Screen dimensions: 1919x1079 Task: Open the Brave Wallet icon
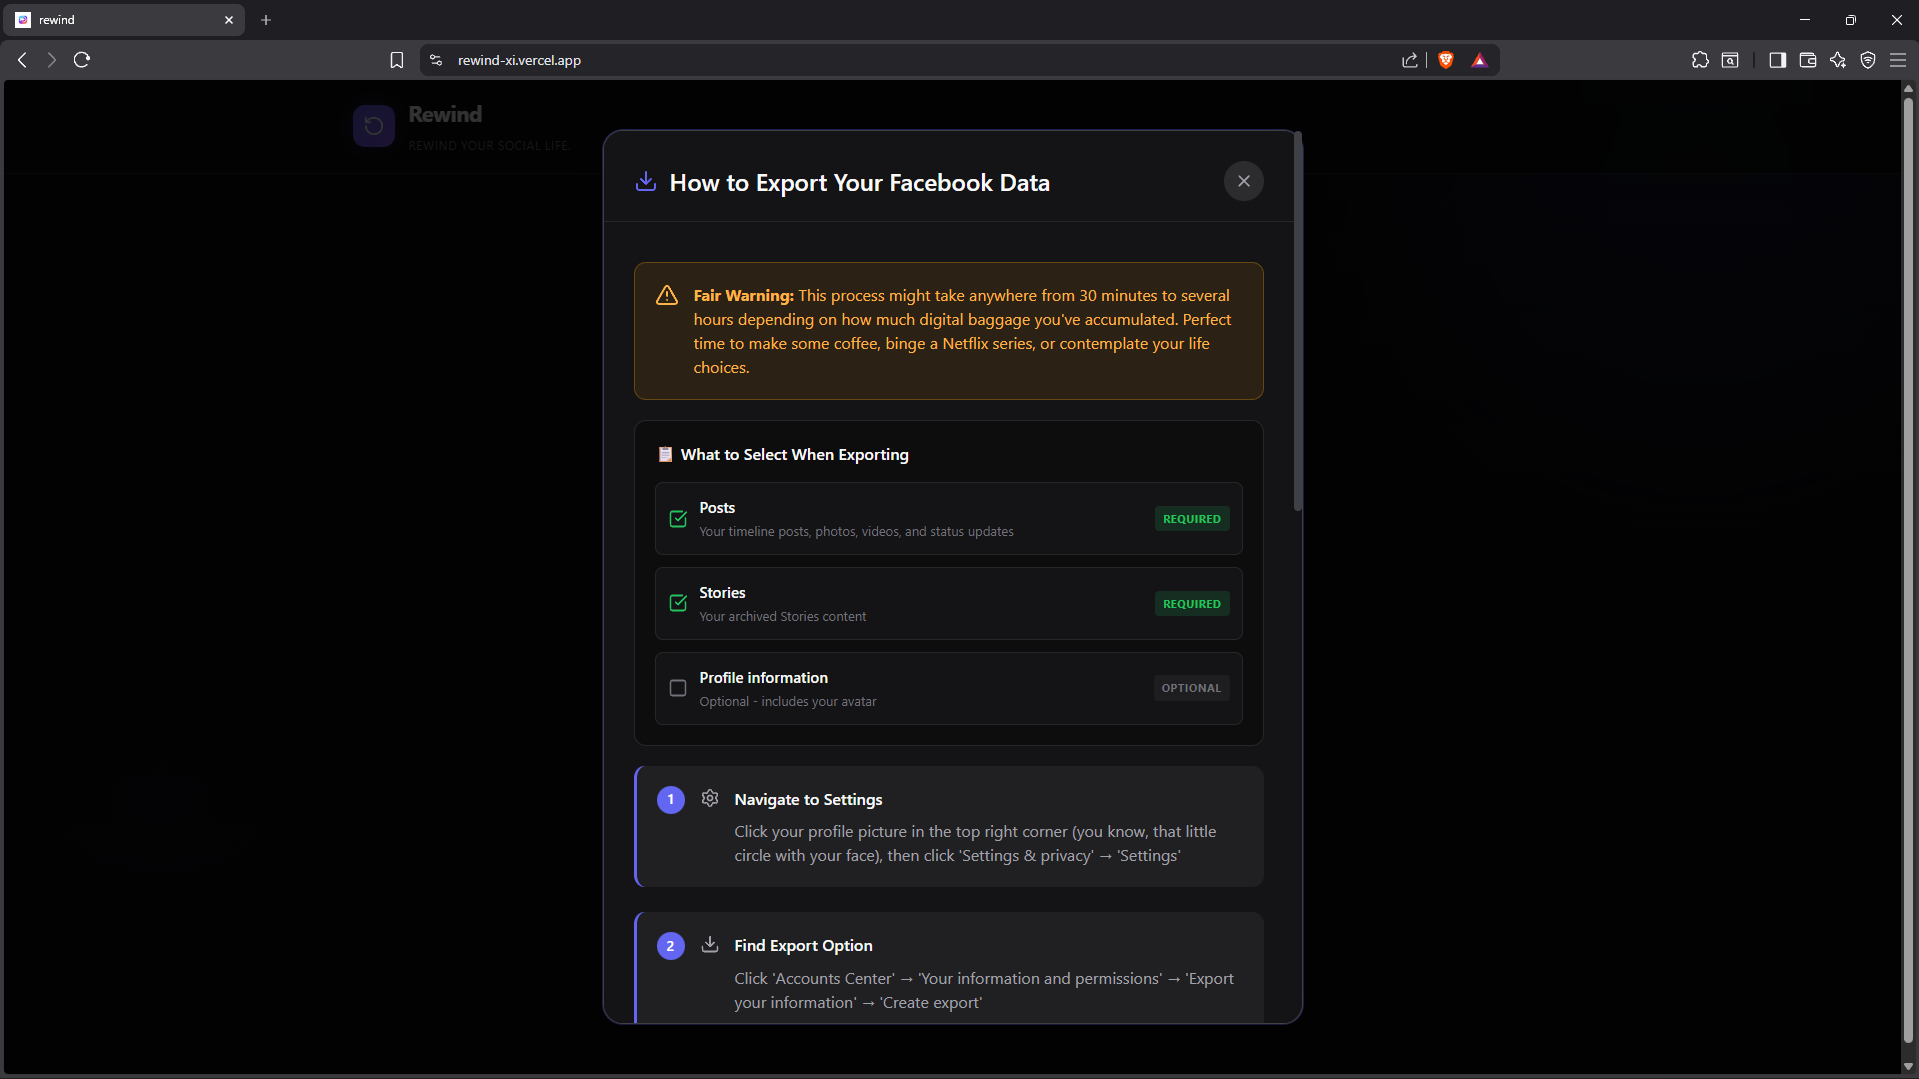coord(1807,60)
